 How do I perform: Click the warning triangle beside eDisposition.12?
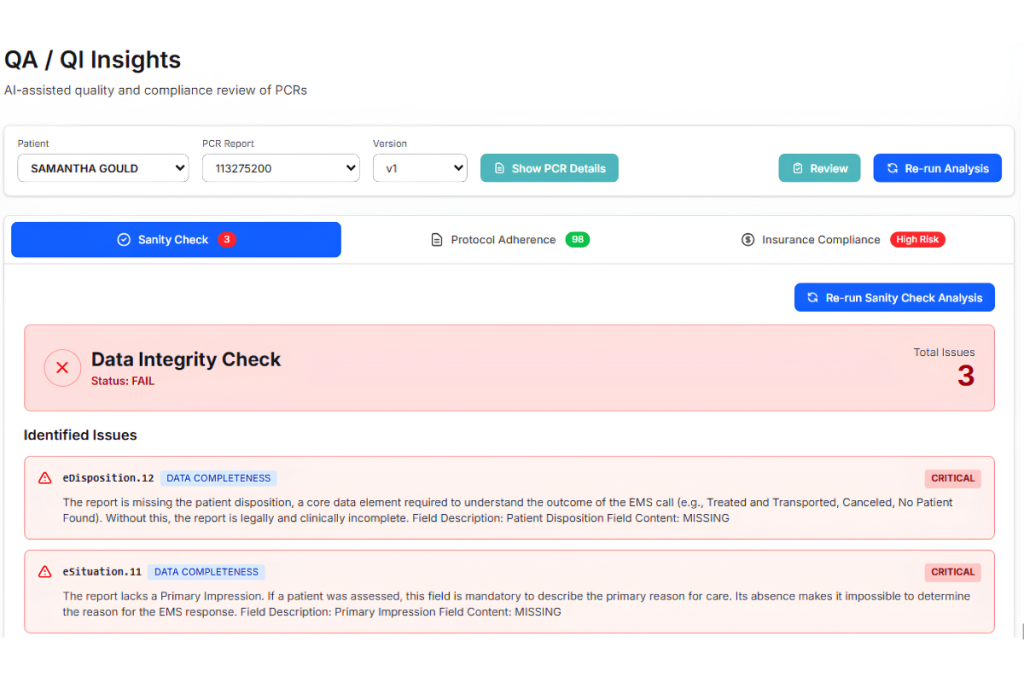44,478
